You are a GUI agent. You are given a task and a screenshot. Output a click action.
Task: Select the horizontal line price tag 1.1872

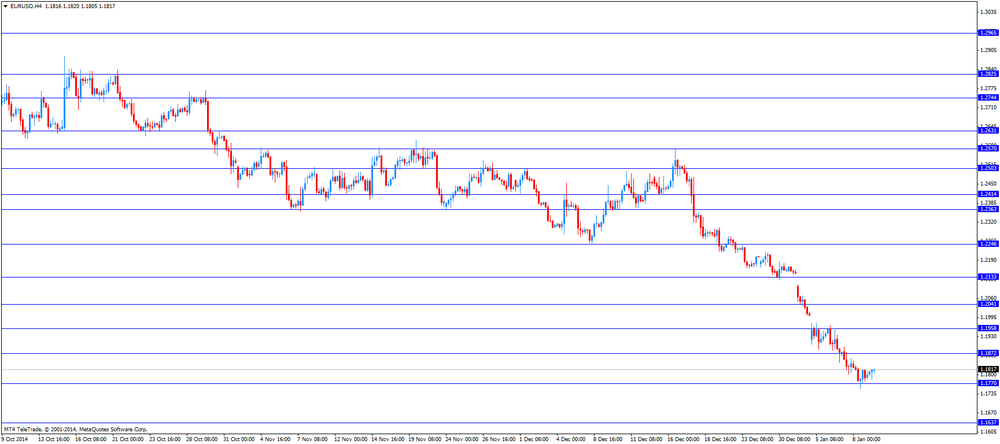988,353
